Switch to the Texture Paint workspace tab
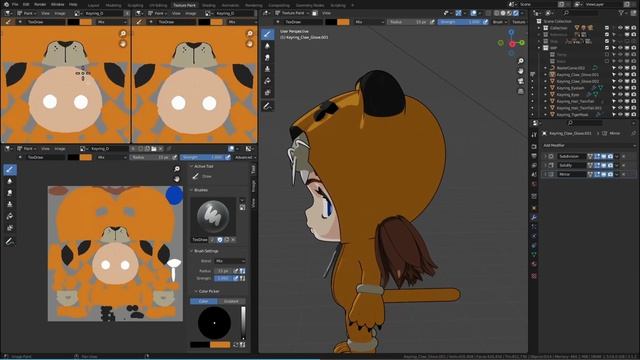 pos(184,5)
